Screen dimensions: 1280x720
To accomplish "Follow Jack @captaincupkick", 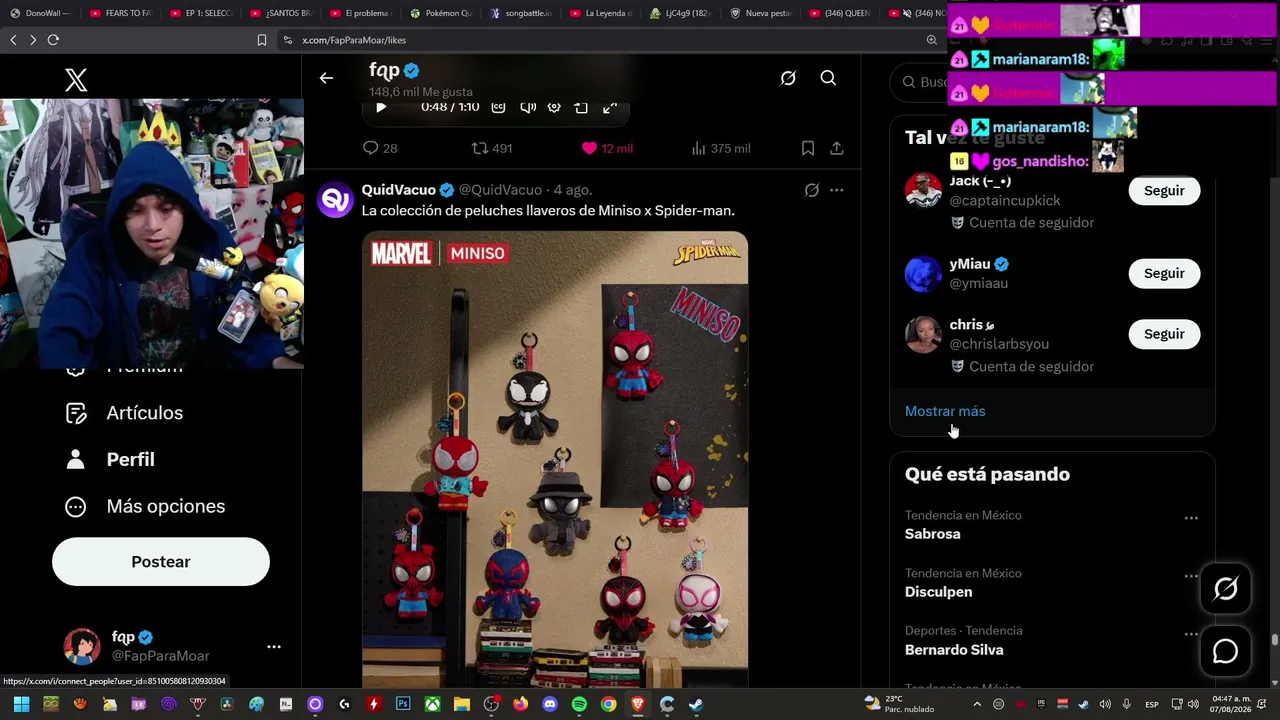I will pos(1164,190).
